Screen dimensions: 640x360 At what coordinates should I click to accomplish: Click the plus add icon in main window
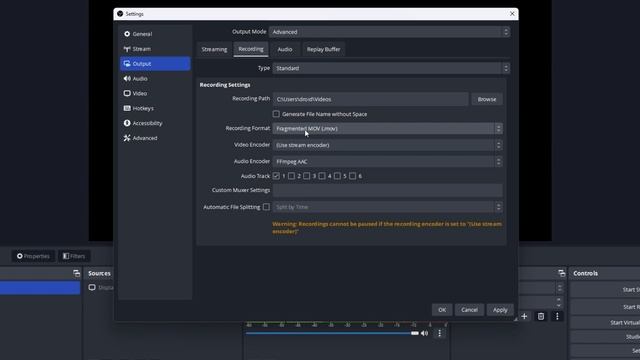tap(524, 316)
